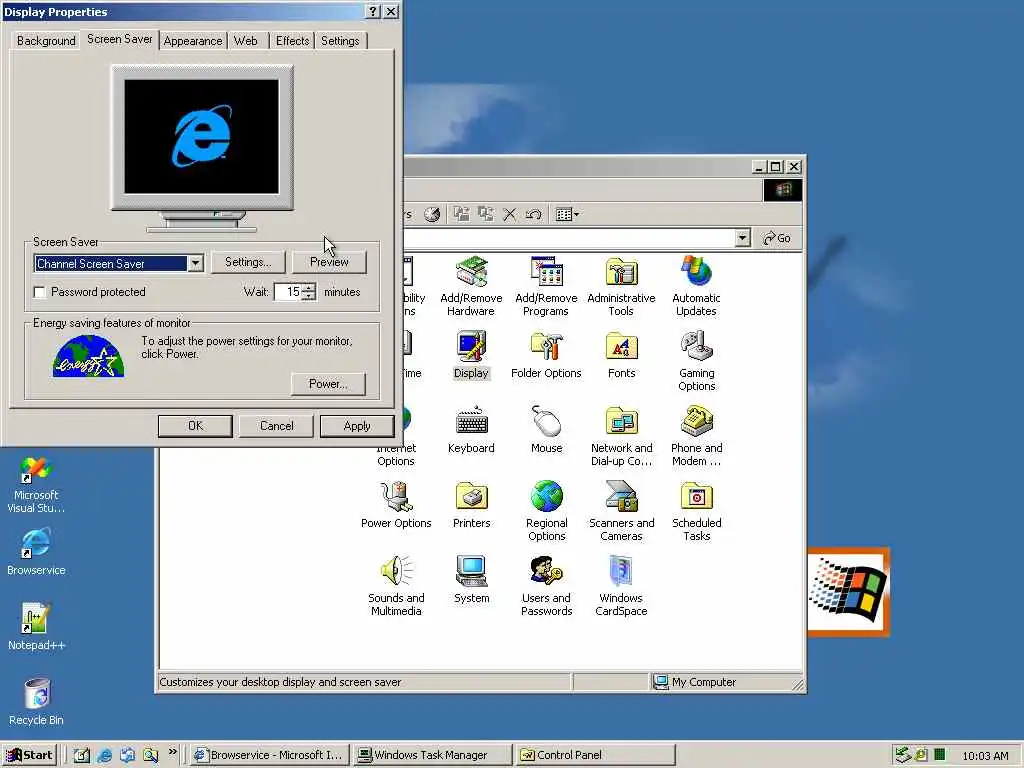Open the Mouse control panel icon
The width and height of the screenshot is (1024, 768).
(546, 429)
